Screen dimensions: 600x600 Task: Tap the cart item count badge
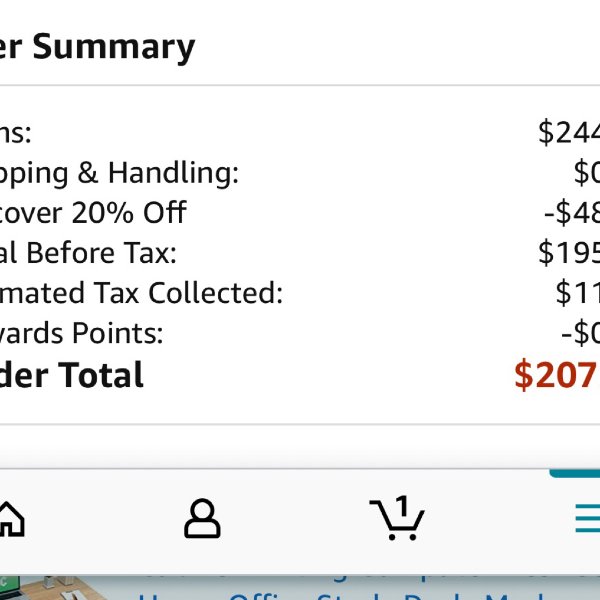402,505
